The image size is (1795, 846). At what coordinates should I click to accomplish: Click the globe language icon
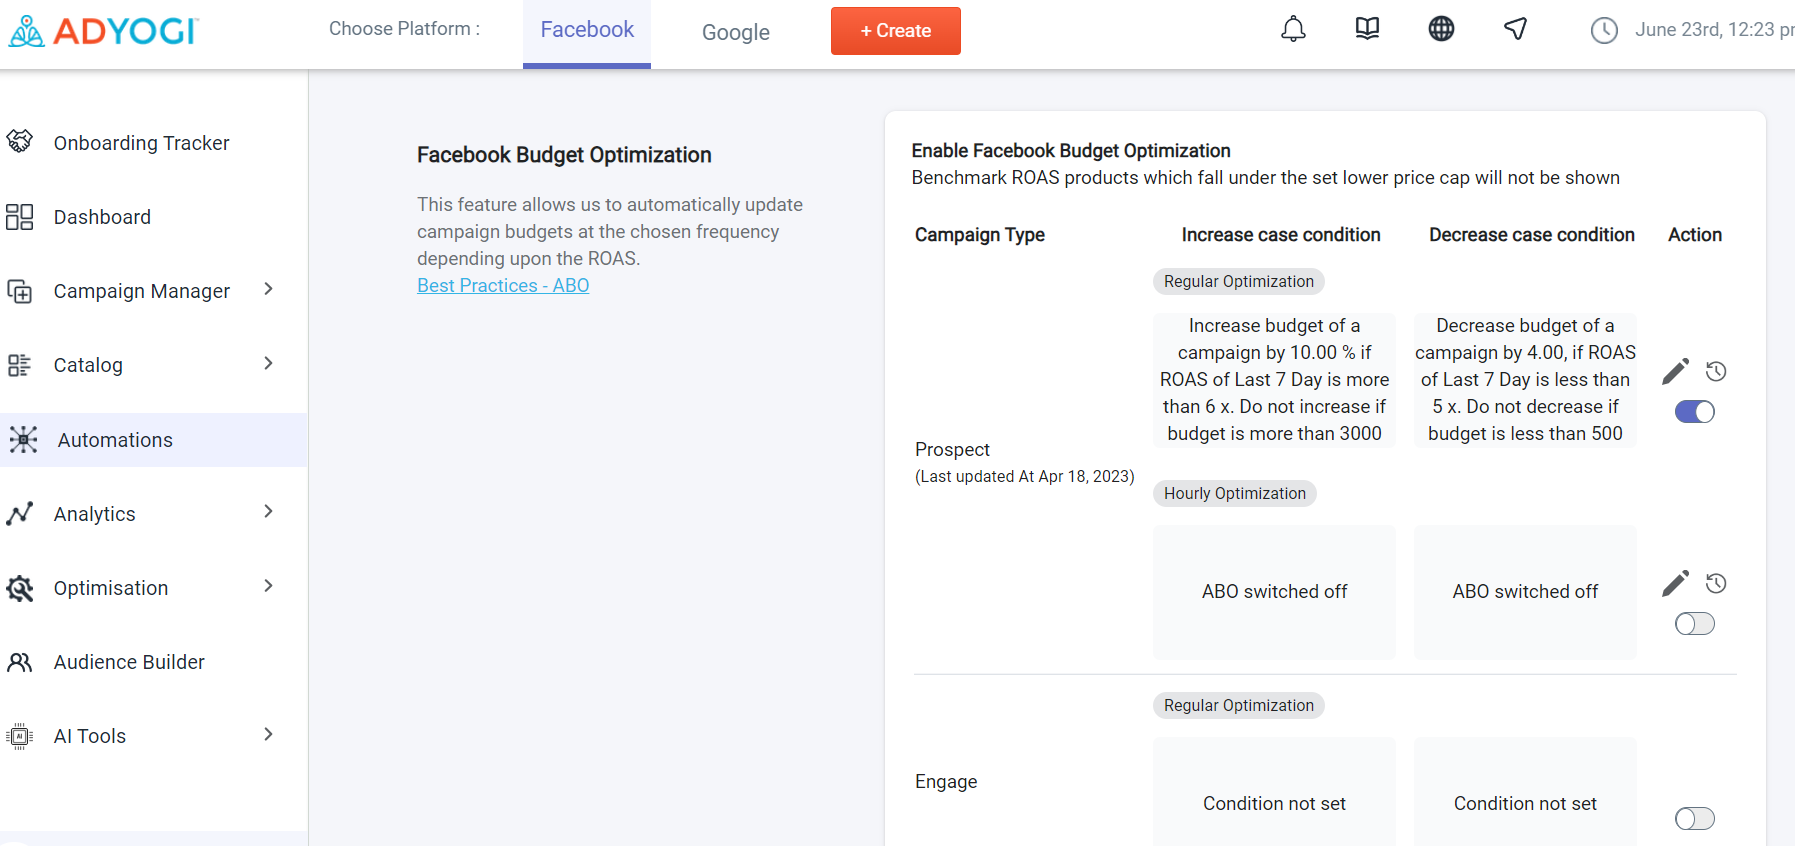1441,29
